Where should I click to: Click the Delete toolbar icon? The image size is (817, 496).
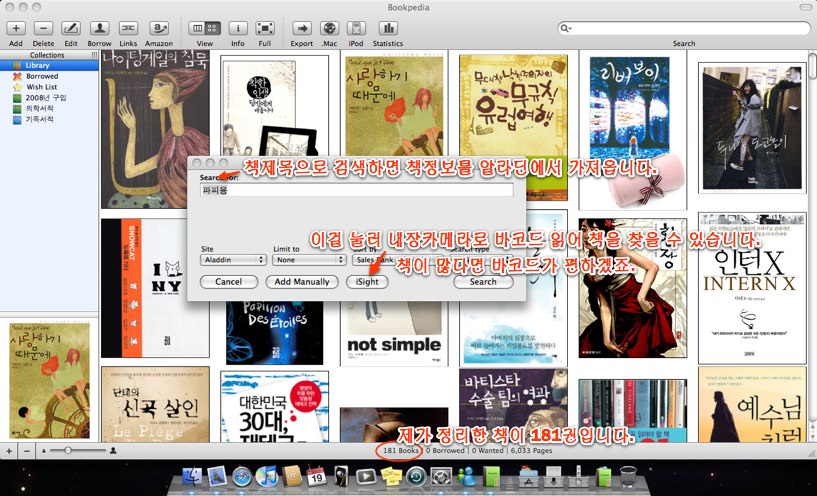pos(43,28)
